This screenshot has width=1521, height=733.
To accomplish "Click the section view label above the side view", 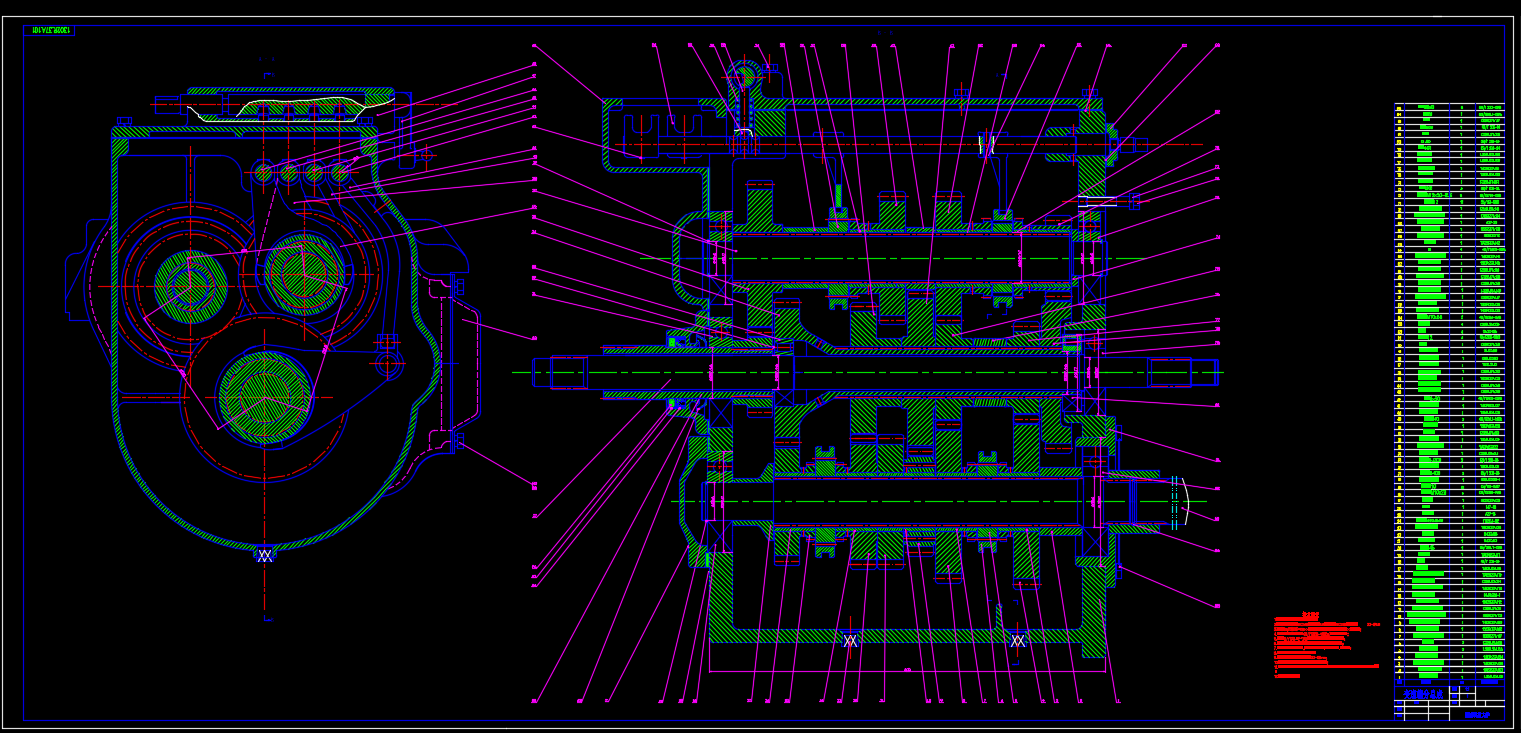I will pos(267,60).
